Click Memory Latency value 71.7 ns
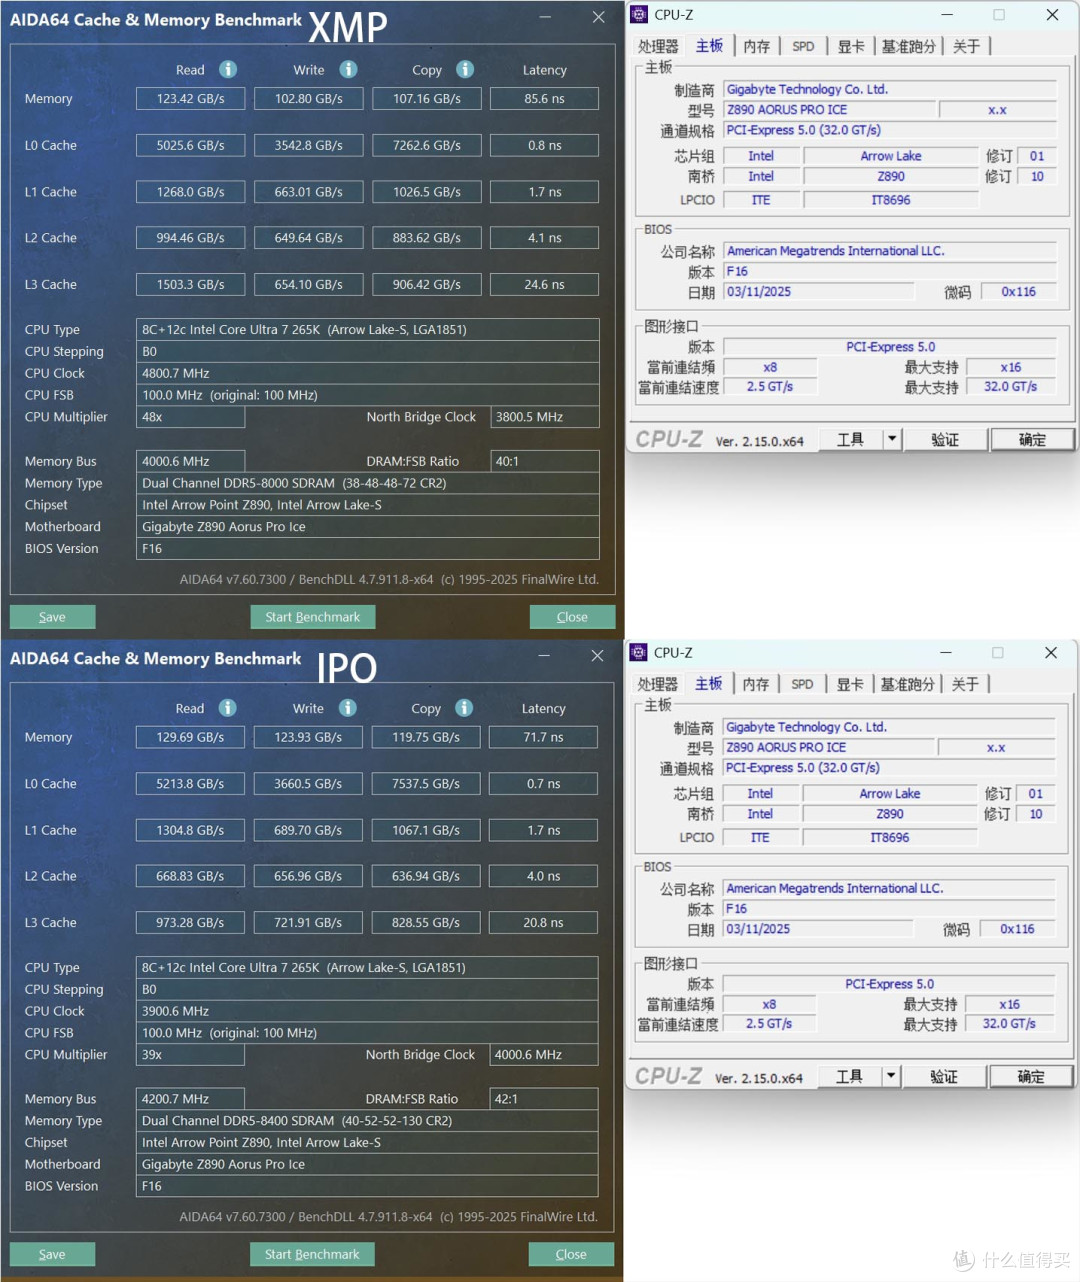The image size is (1080, 1282). pyautogui.click(x=543, y=737)
